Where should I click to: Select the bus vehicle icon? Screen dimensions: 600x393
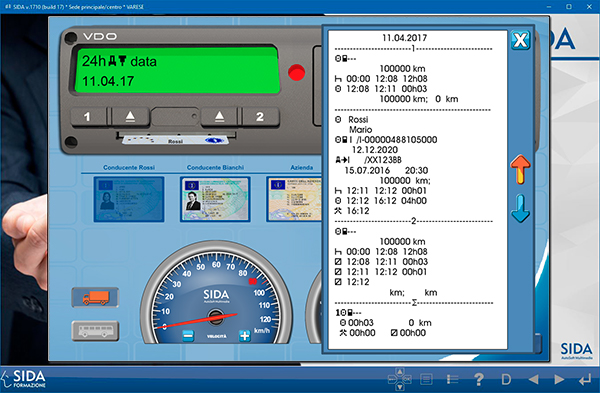coord(95,331)
